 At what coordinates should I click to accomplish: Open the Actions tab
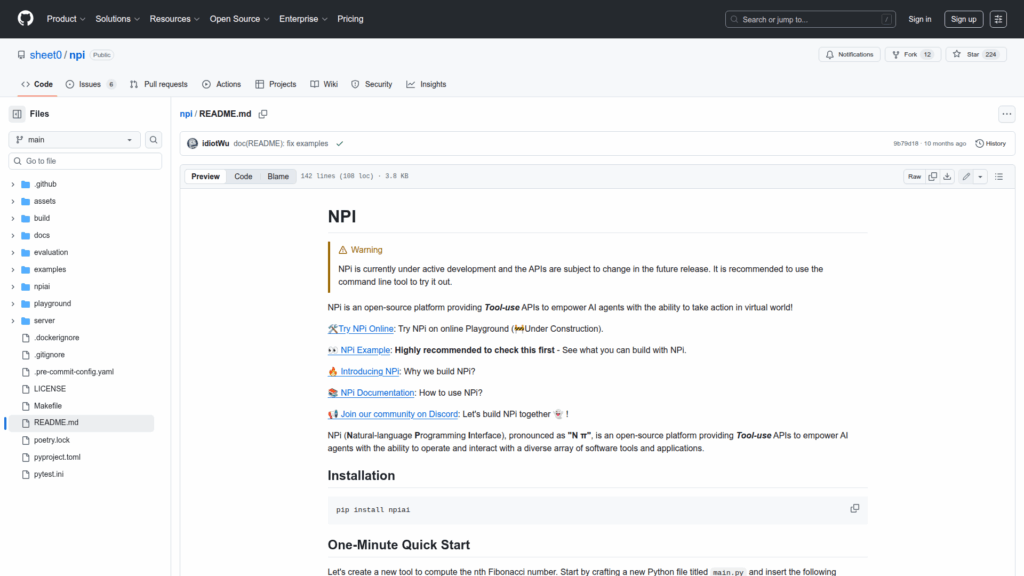click(221, 84)
